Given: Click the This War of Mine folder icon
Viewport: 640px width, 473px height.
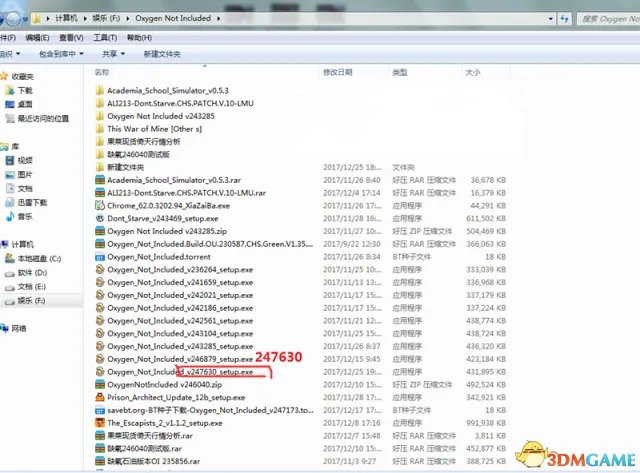Looking at the screenshot, I should 100,129.
